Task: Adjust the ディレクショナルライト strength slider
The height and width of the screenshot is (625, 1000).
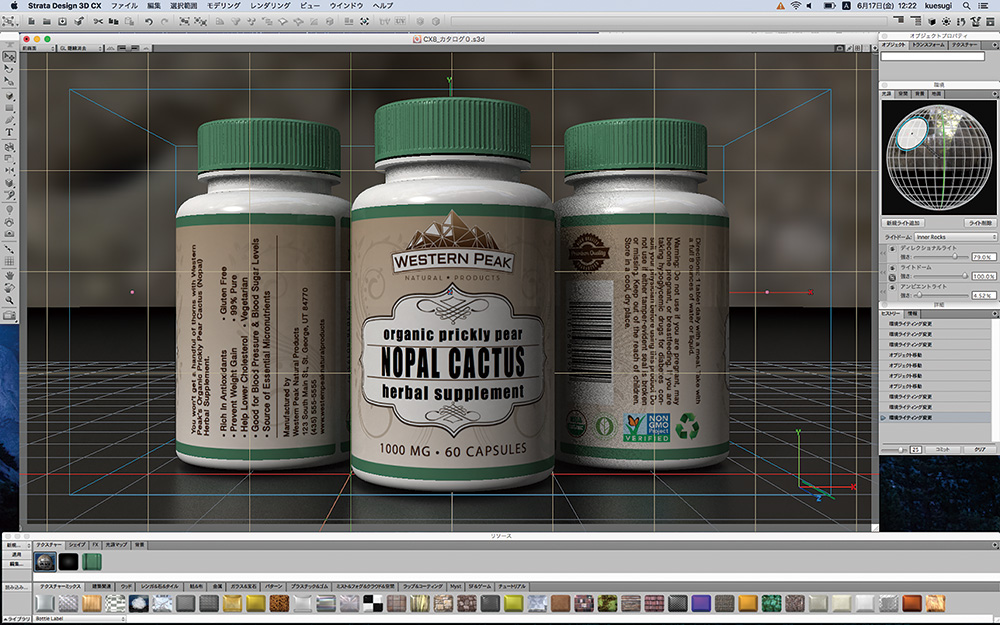Action: [941, 256]
